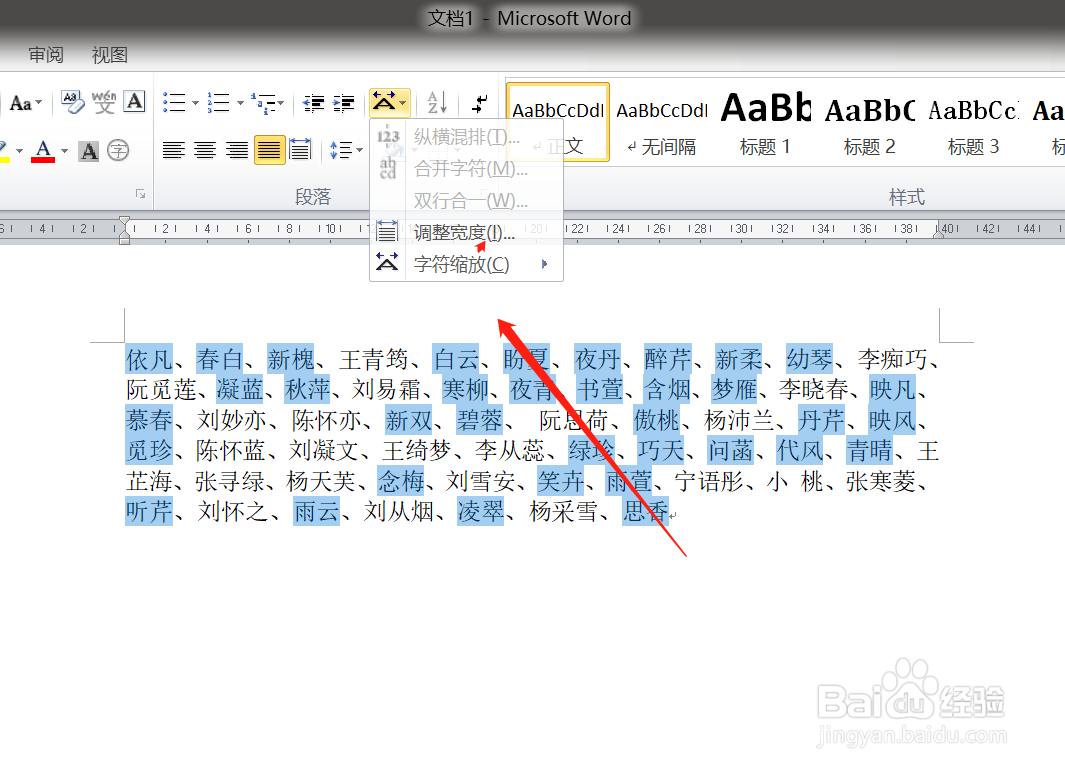The height and width of the screenshot is (772, 1065).
Task: Expand the highlight color dropdown arrow
Action: point(20,151)
